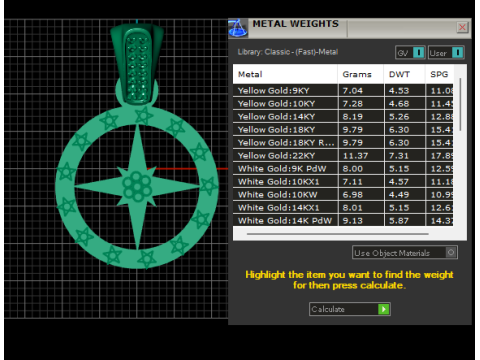Click the horizontal scrollbar below the metal table
Screen dimensions: 480x360
[337, 234]
